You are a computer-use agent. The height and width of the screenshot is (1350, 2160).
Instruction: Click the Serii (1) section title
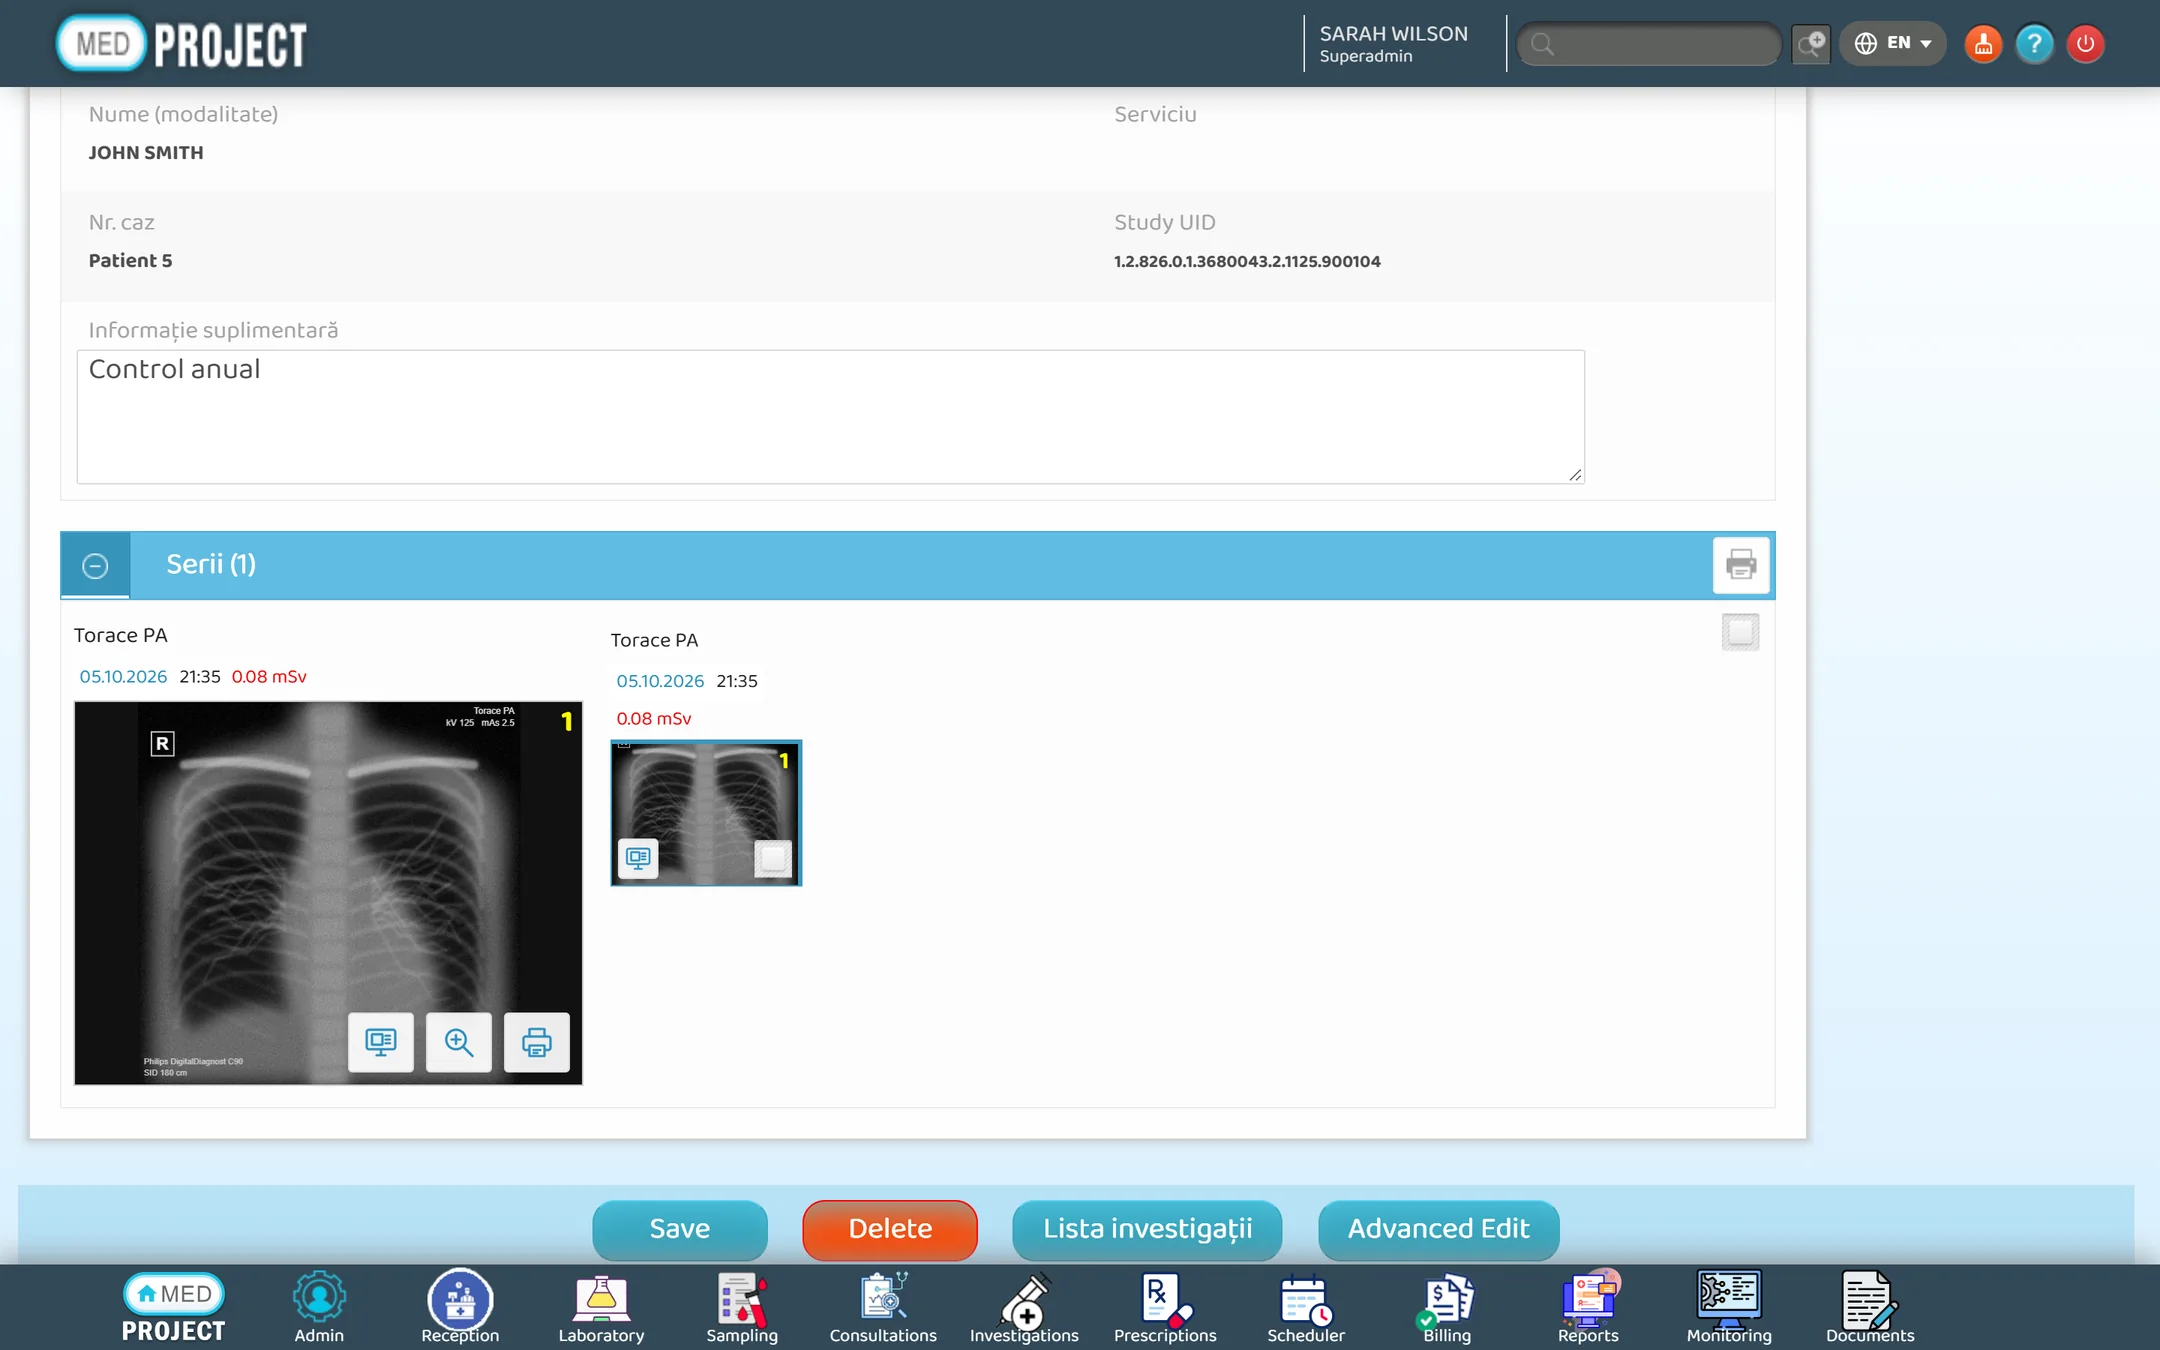211,564
